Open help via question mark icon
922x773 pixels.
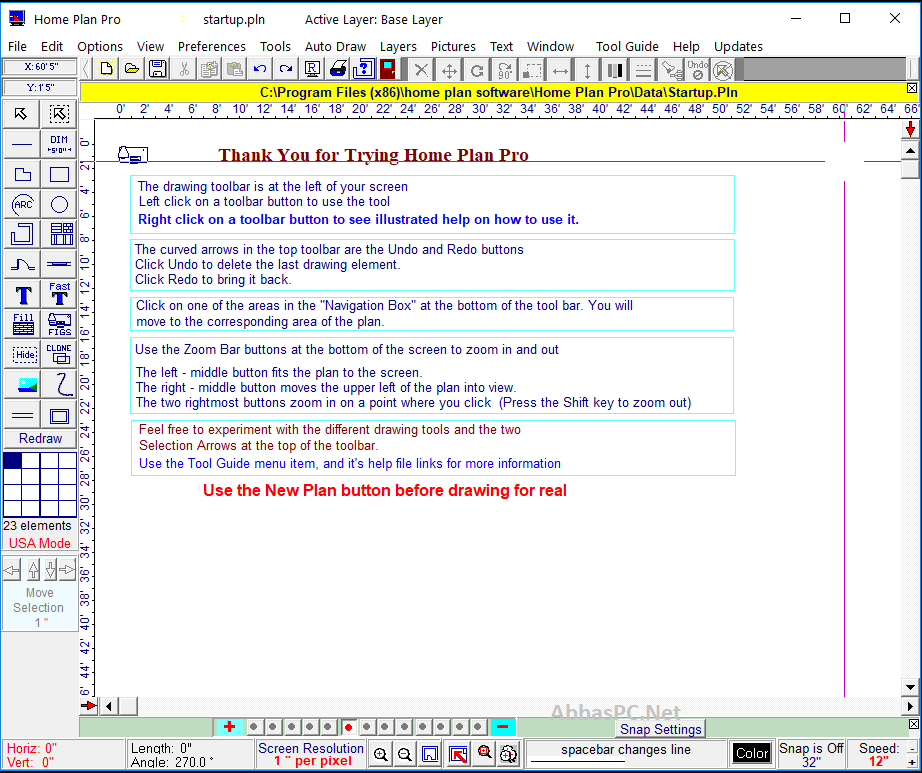tap(363, 69)
